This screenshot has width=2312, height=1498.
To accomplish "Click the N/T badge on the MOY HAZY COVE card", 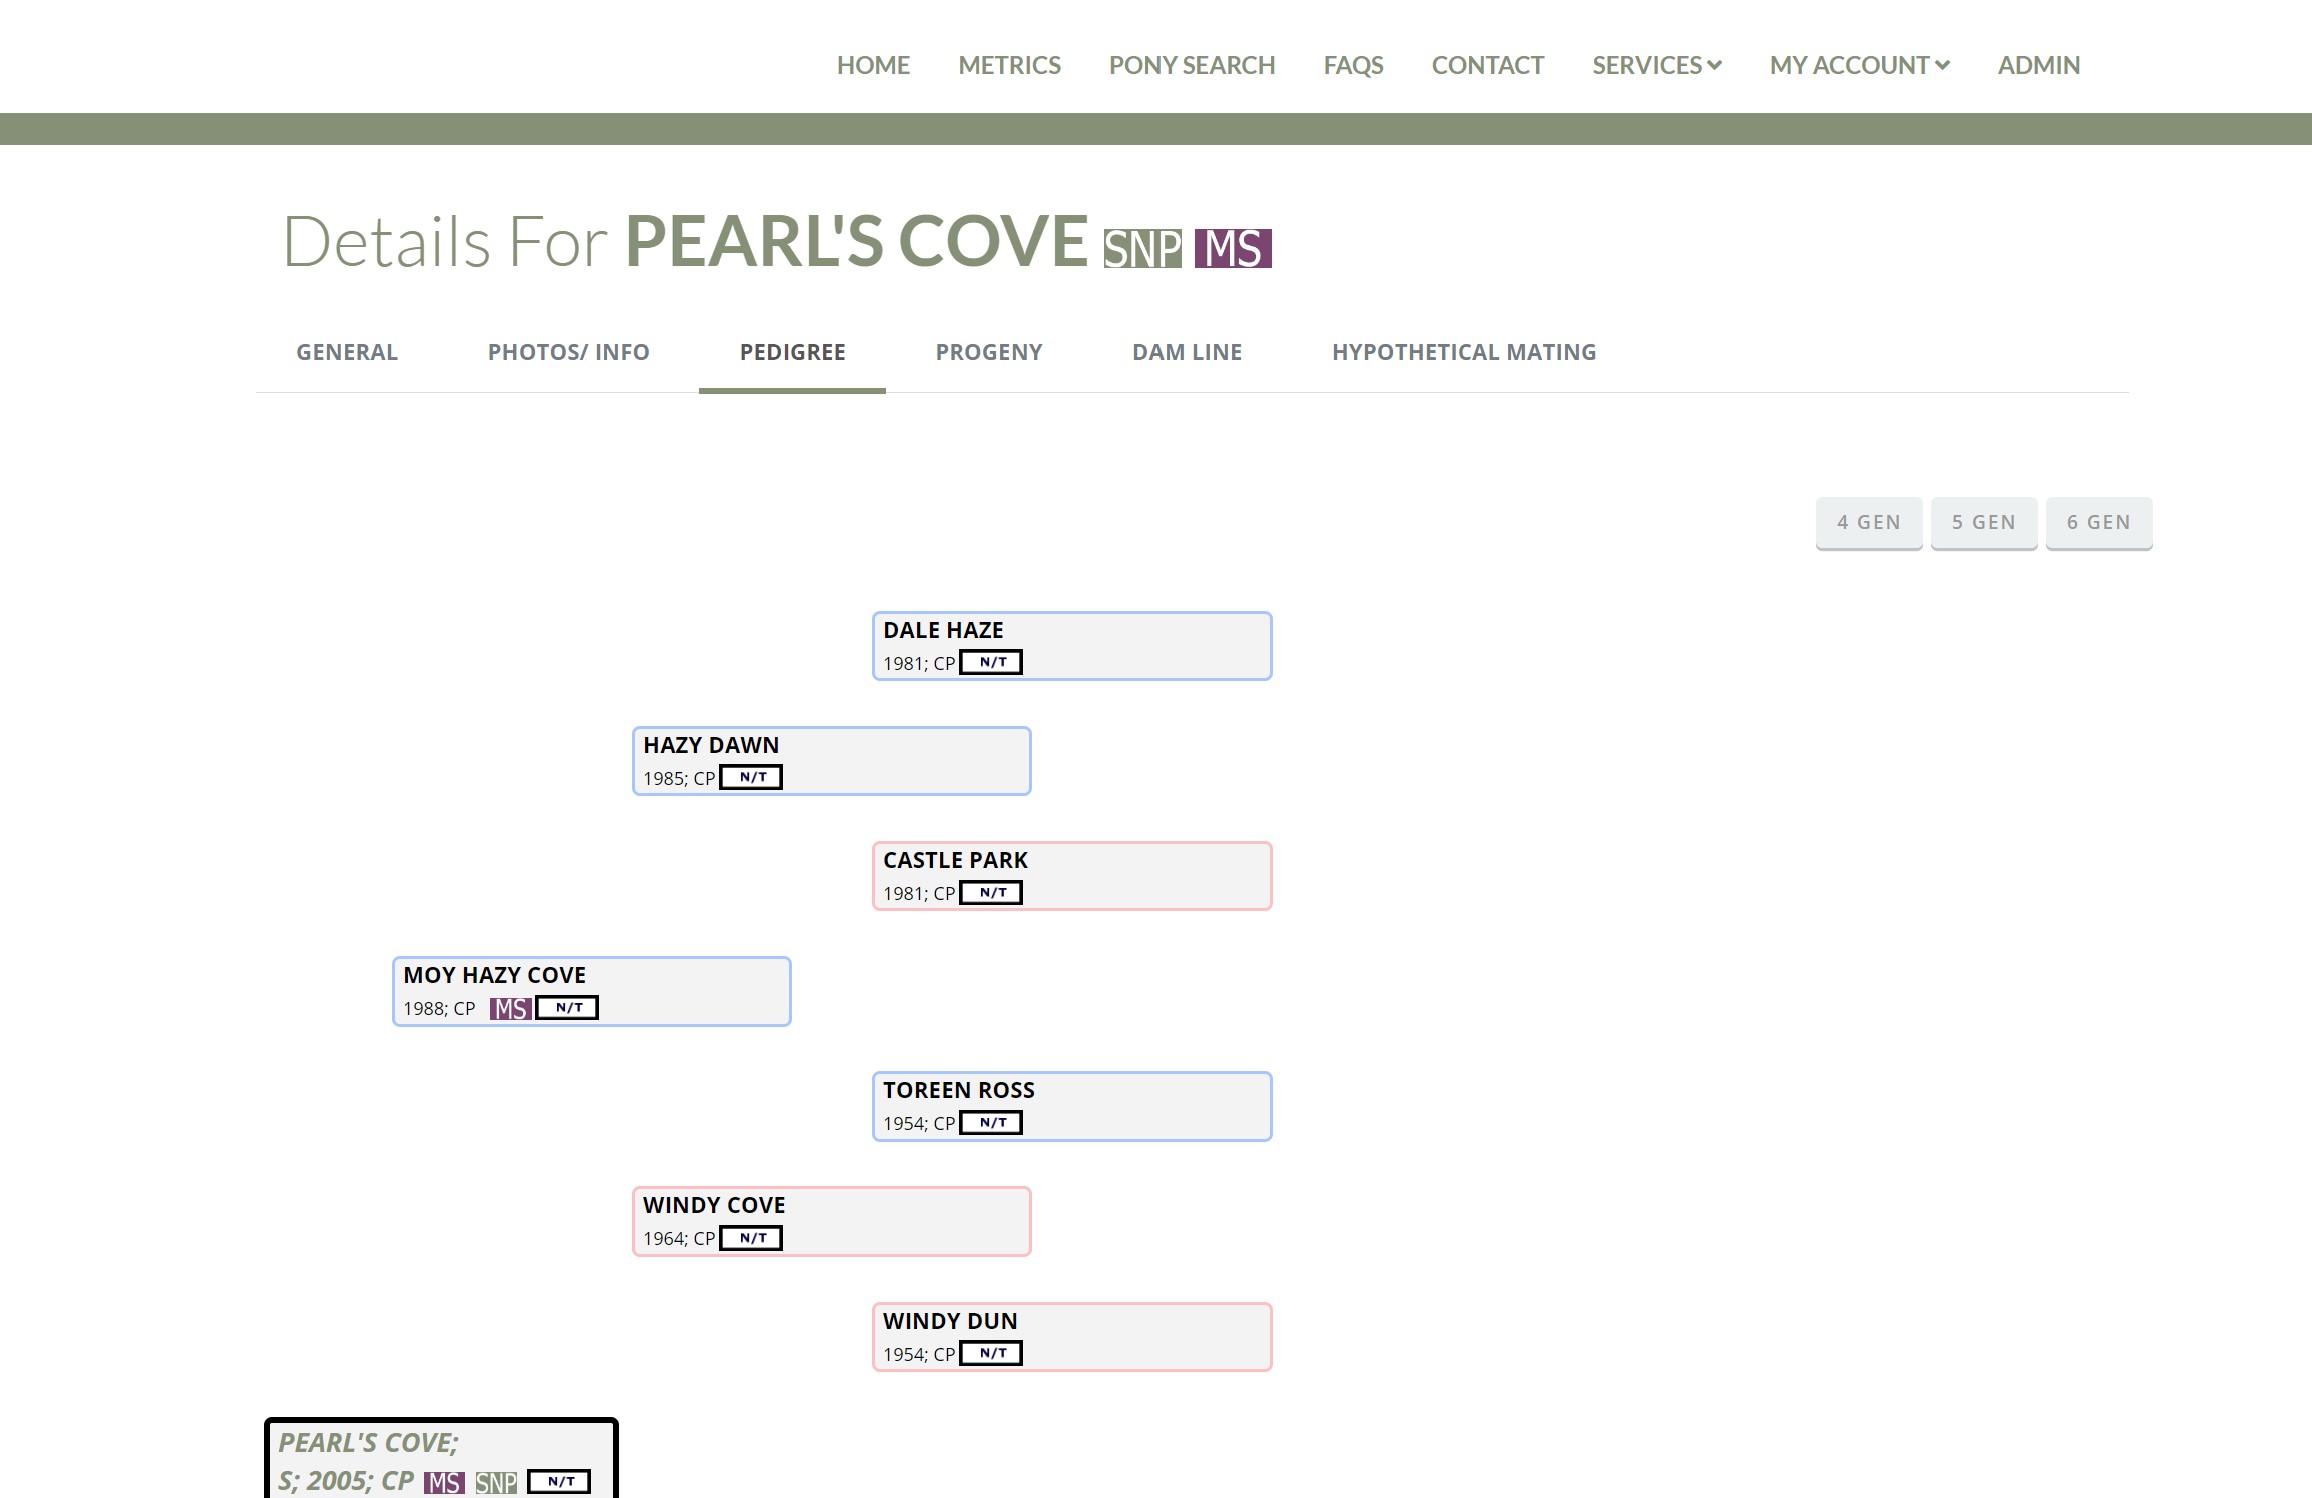I will click(x=567, y=1007).
